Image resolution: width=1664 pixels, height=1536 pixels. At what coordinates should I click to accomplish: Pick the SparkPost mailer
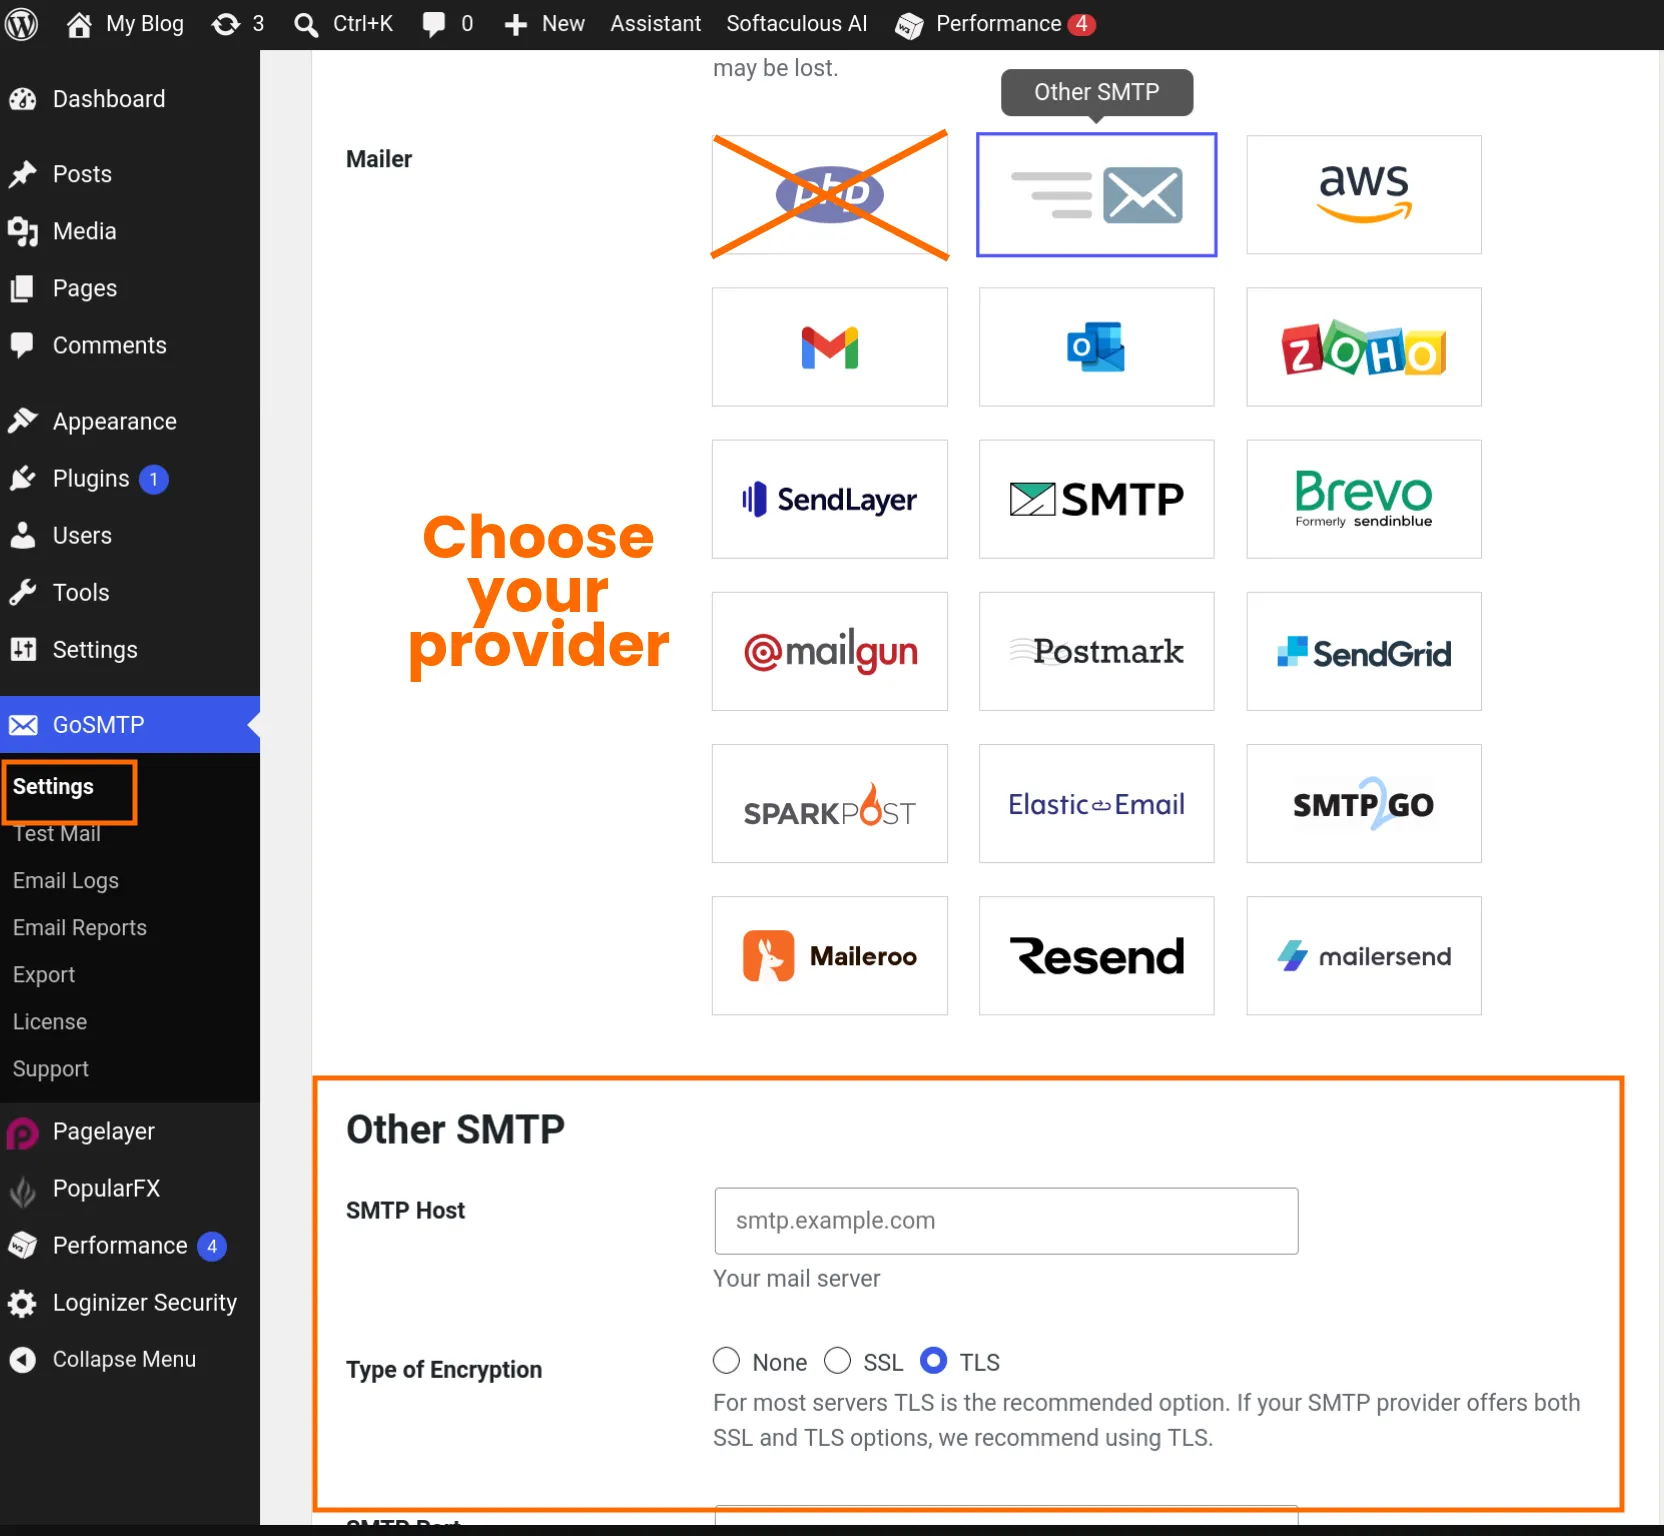click(830, 803)
